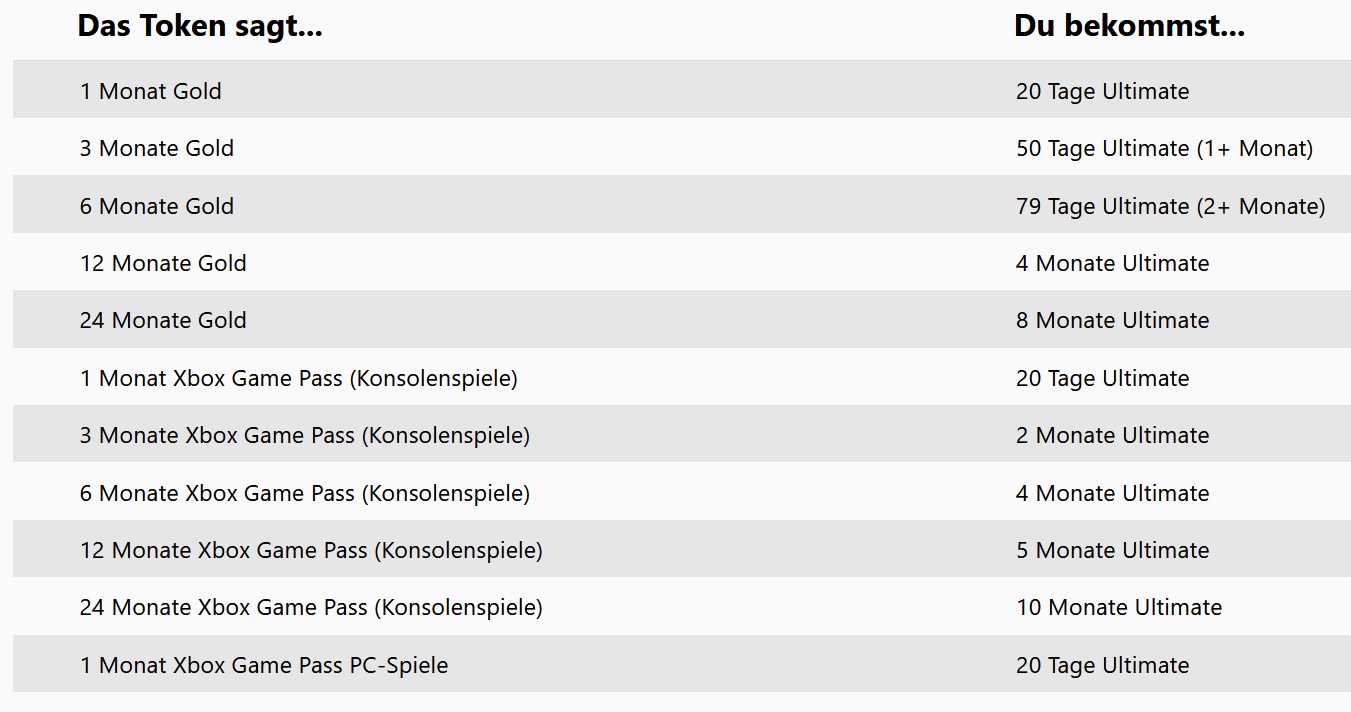The height and width of the screenshot is (712, 1351).
Task: Select '1 Monat Xbox Game Pass PC-Spiele'
Action: (264, 665)
